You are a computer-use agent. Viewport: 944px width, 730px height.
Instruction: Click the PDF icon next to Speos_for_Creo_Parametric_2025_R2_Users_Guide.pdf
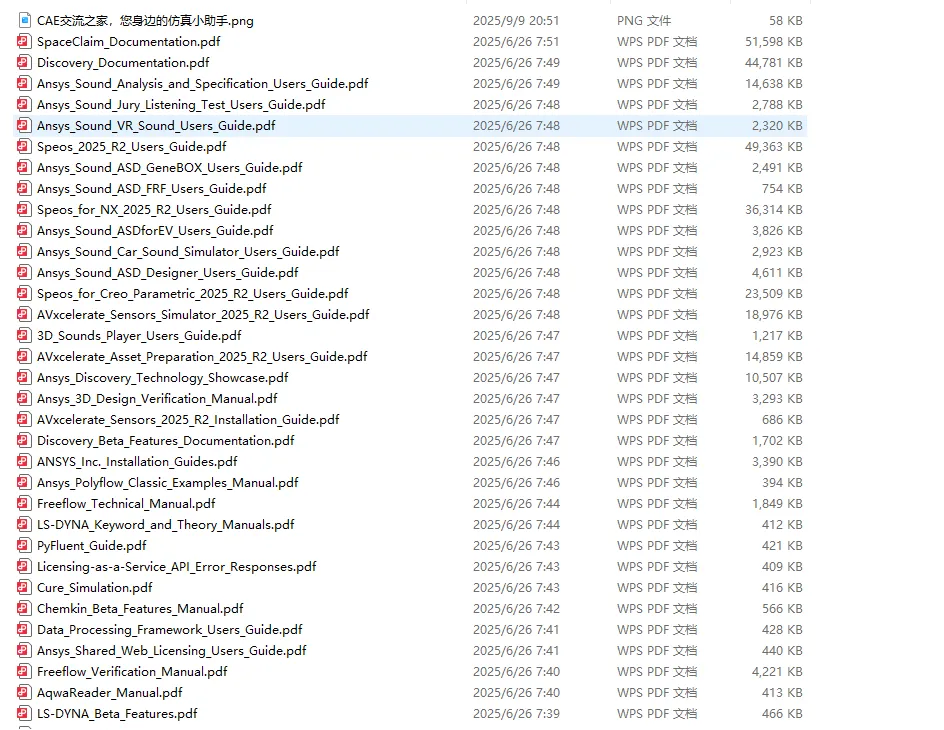click(x=24, y=294)
